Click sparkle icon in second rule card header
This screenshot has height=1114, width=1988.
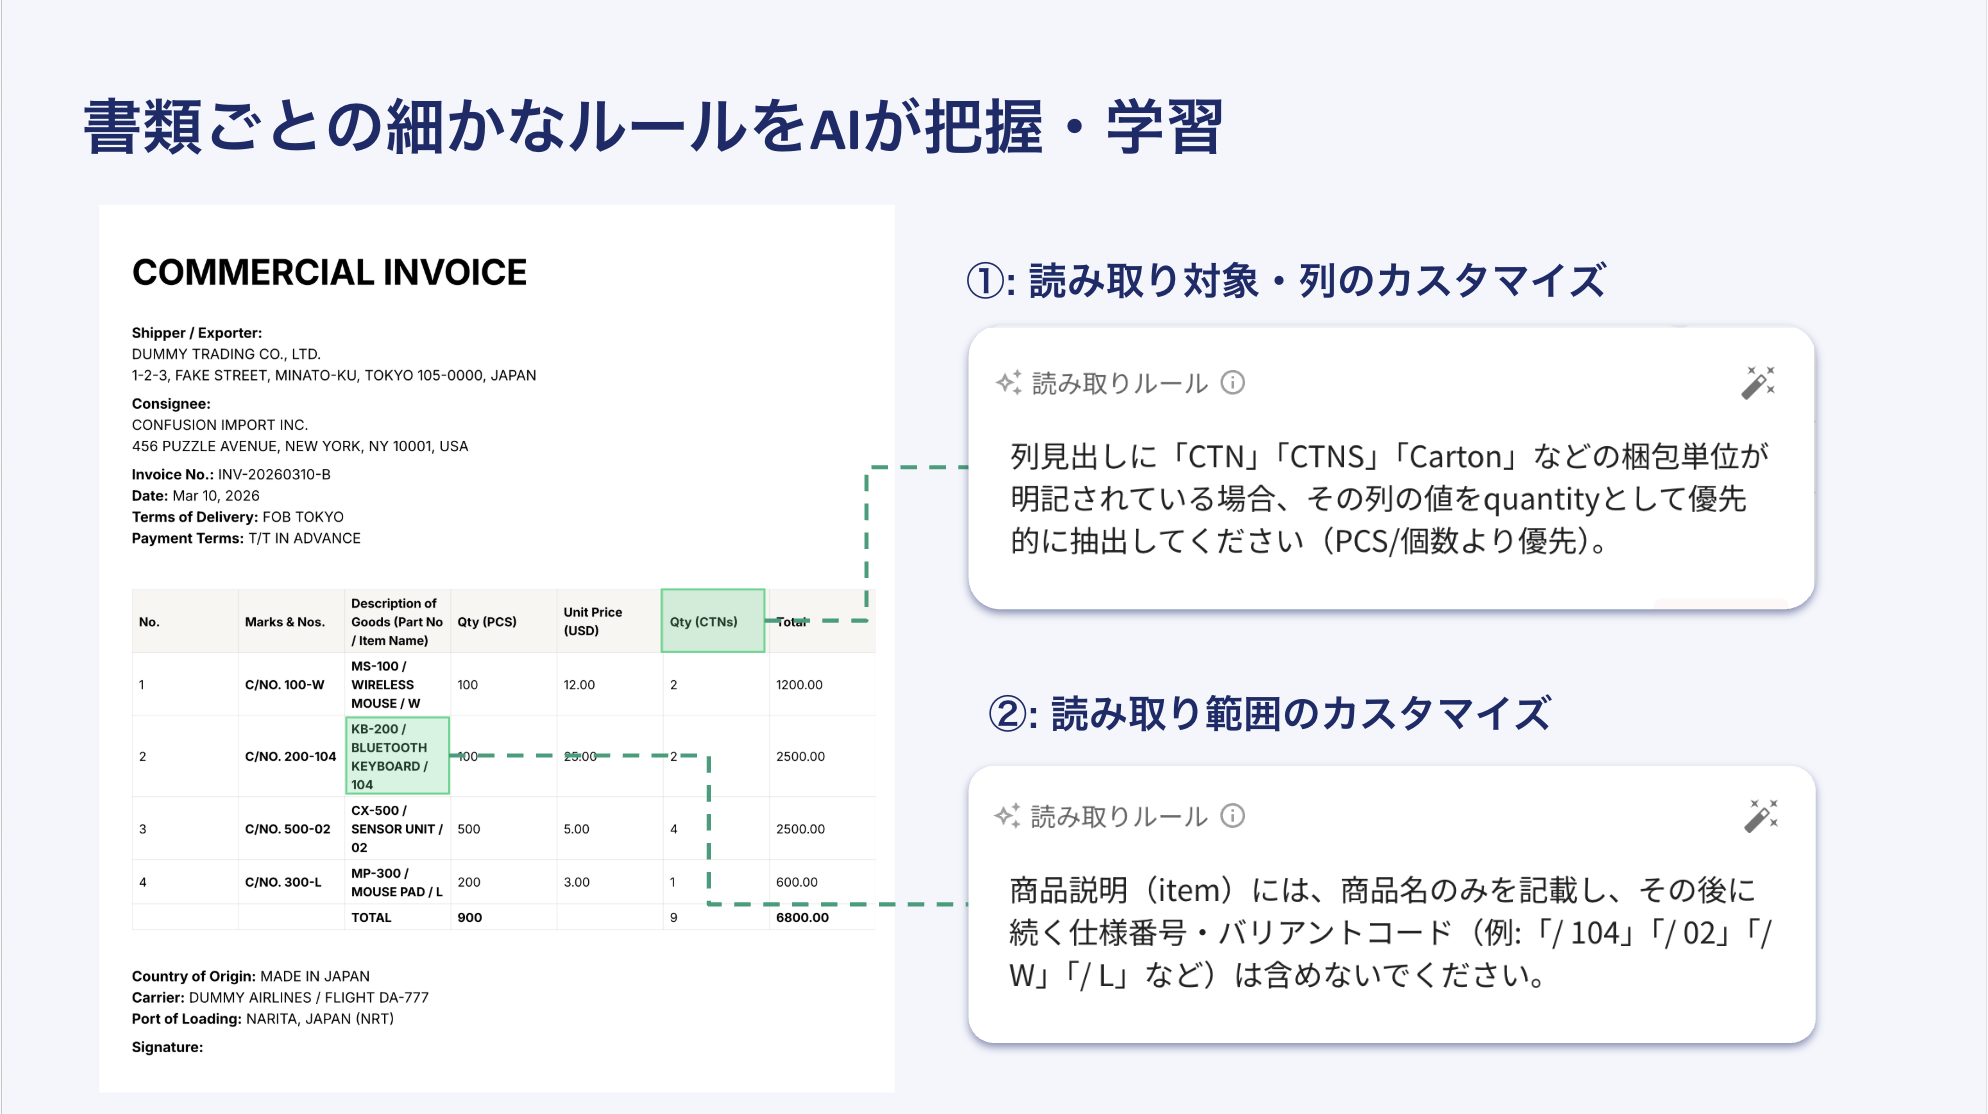tap(1007, 816)
